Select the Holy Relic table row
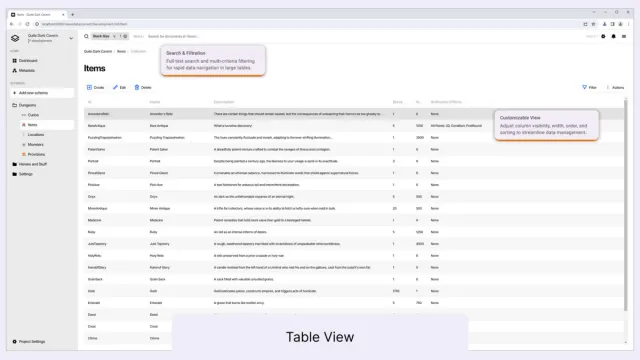The image size is (640, 360). point(353,256)
